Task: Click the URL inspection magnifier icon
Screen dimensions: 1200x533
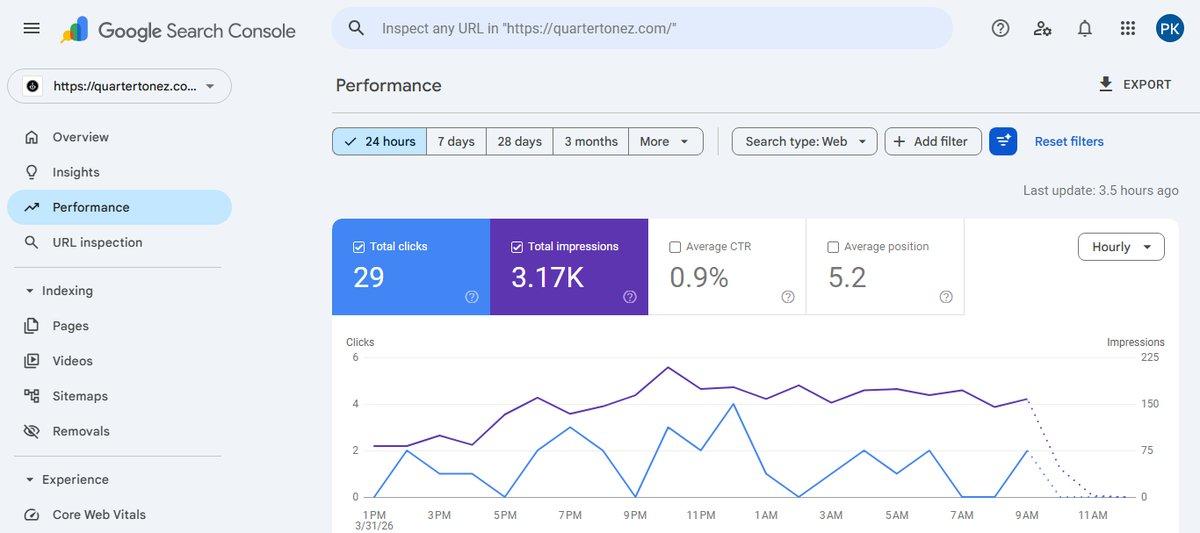Action: (32, 242)
